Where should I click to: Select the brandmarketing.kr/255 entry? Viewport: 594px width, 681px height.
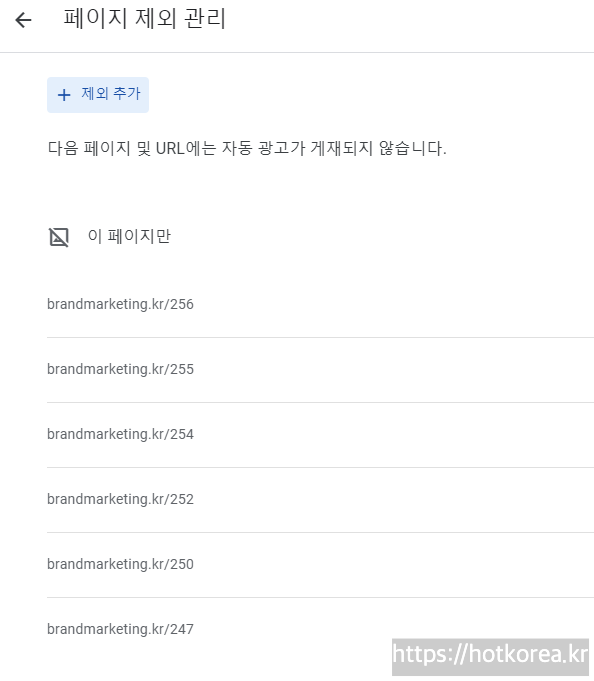pyautogui.click(x=120, y=369)
